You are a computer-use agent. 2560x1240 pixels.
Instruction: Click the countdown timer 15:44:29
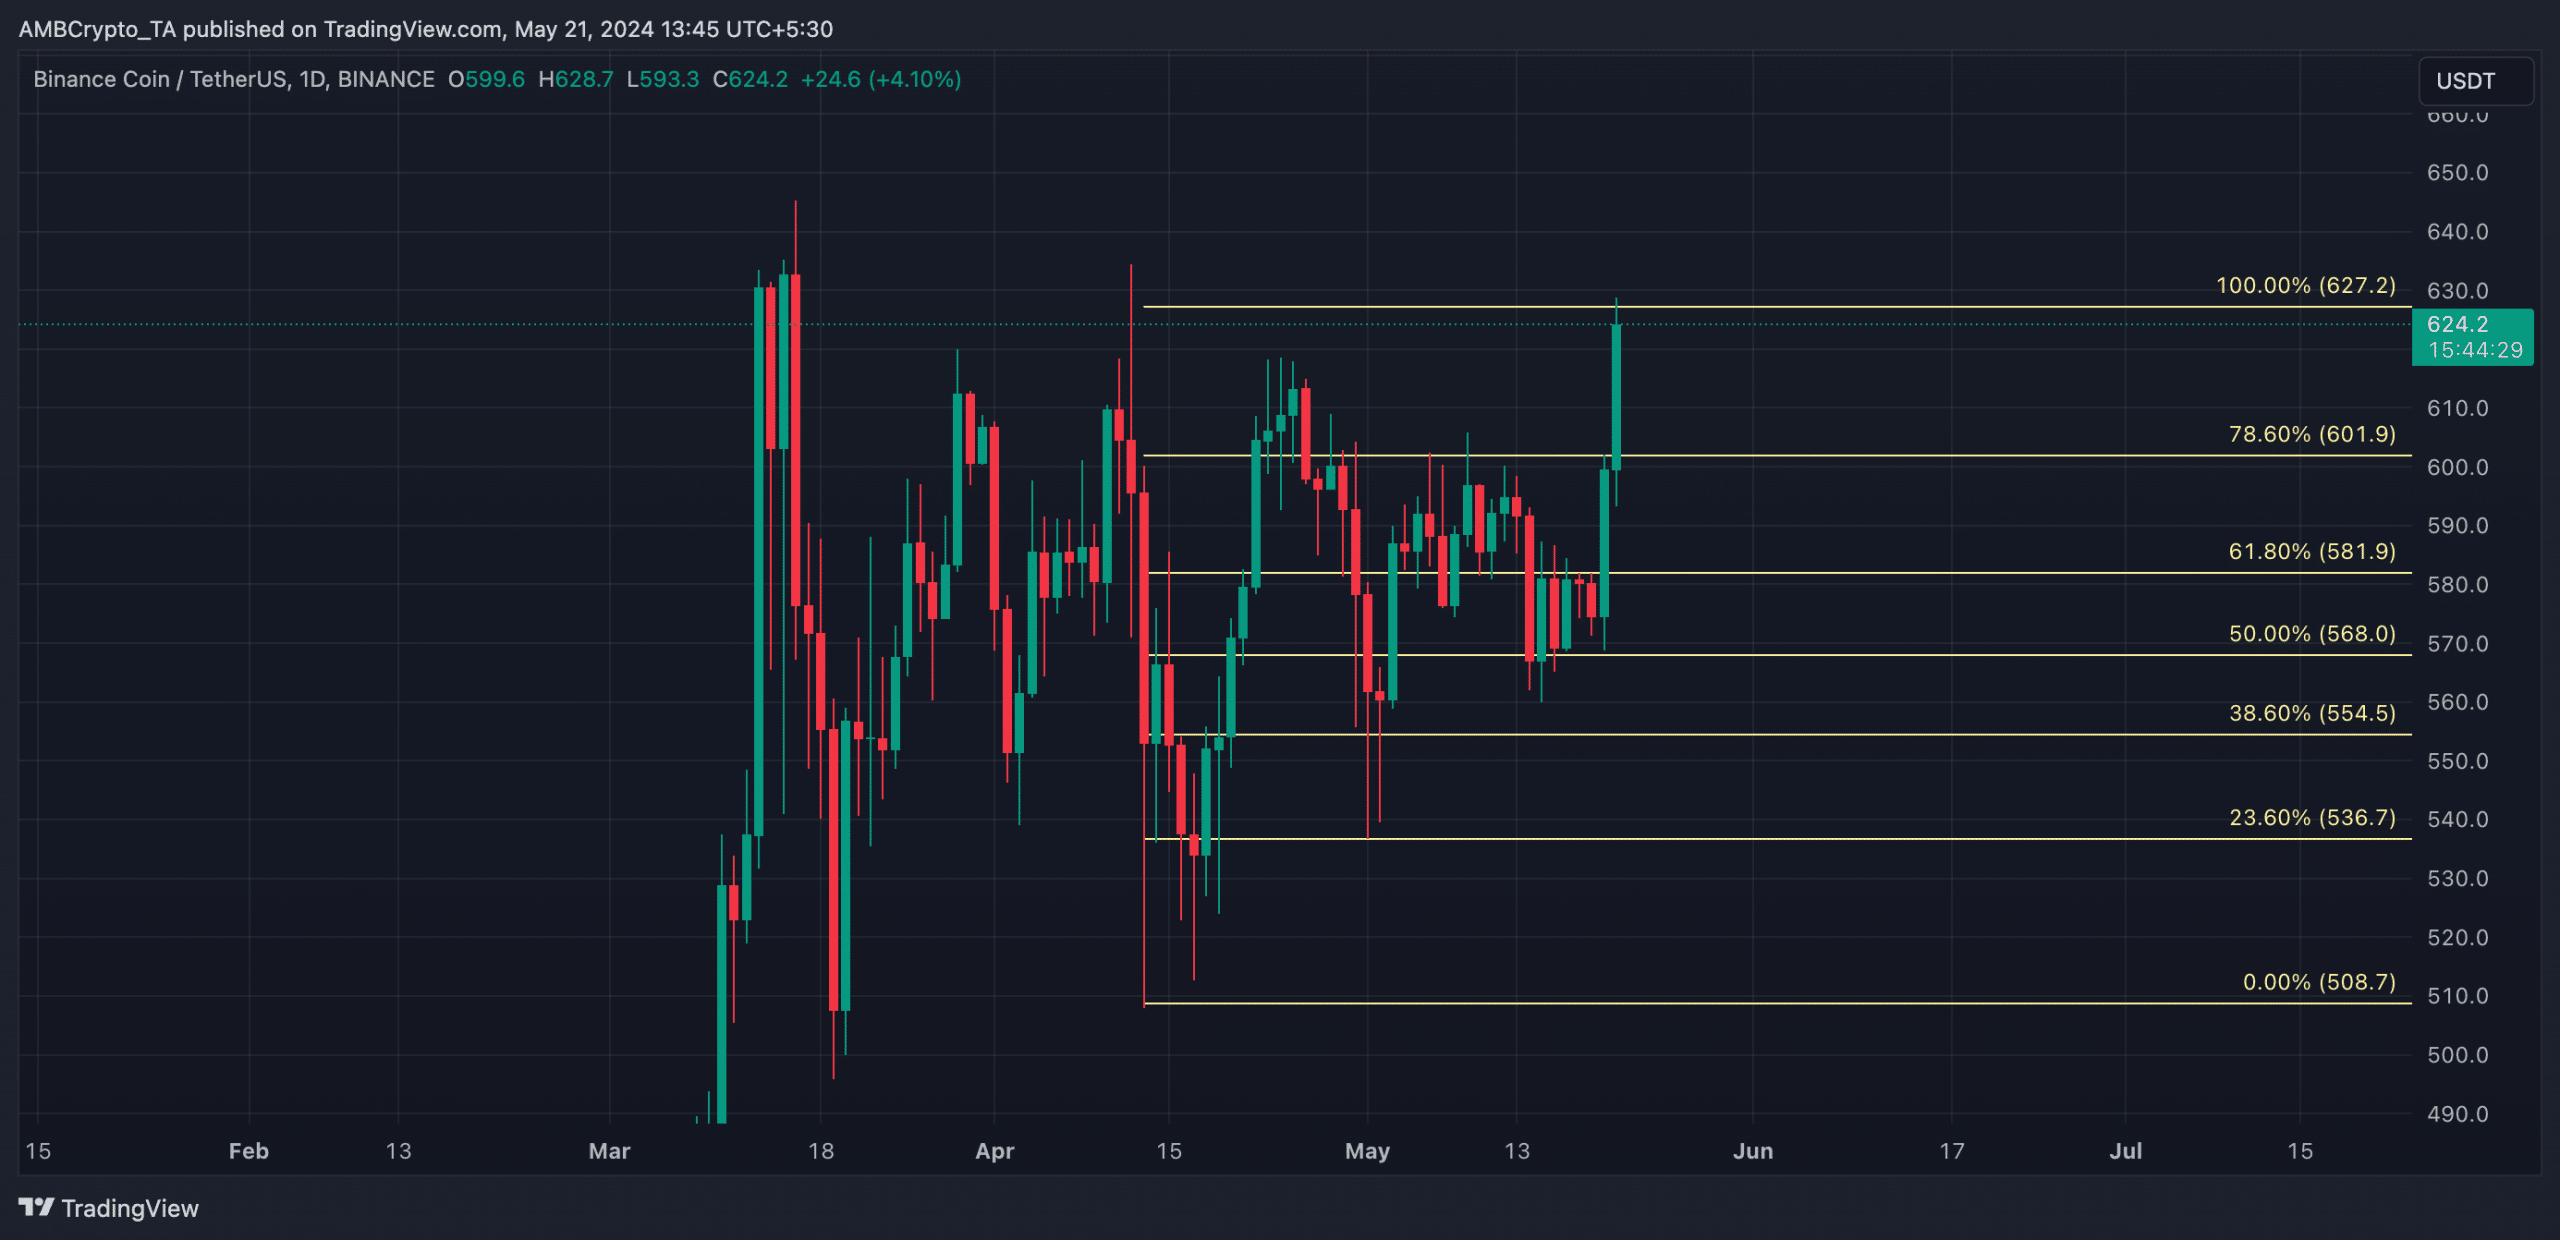2475,350
